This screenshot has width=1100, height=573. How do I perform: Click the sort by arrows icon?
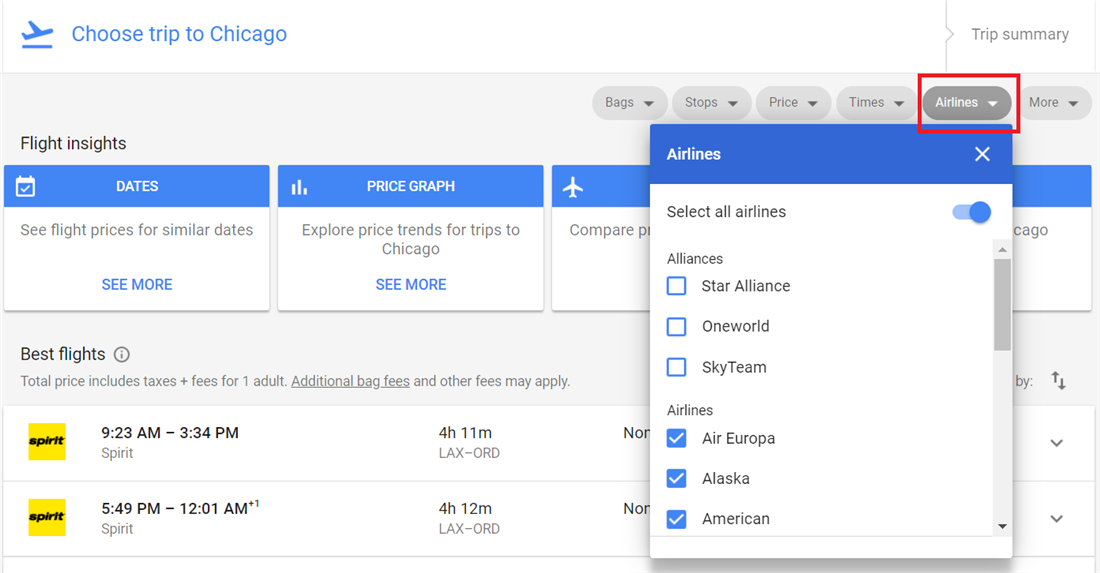click(1058, 380)
